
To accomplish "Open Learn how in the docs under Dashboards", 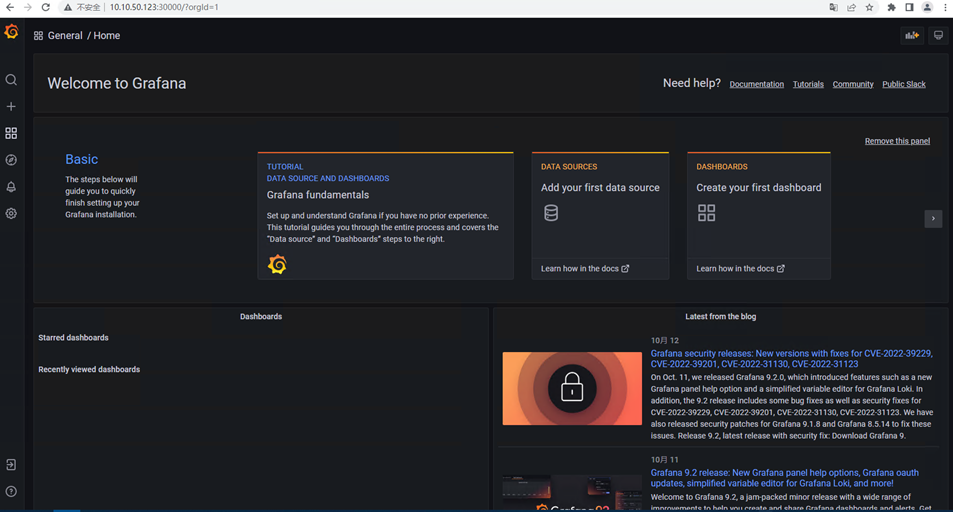I will click(740, 269).
